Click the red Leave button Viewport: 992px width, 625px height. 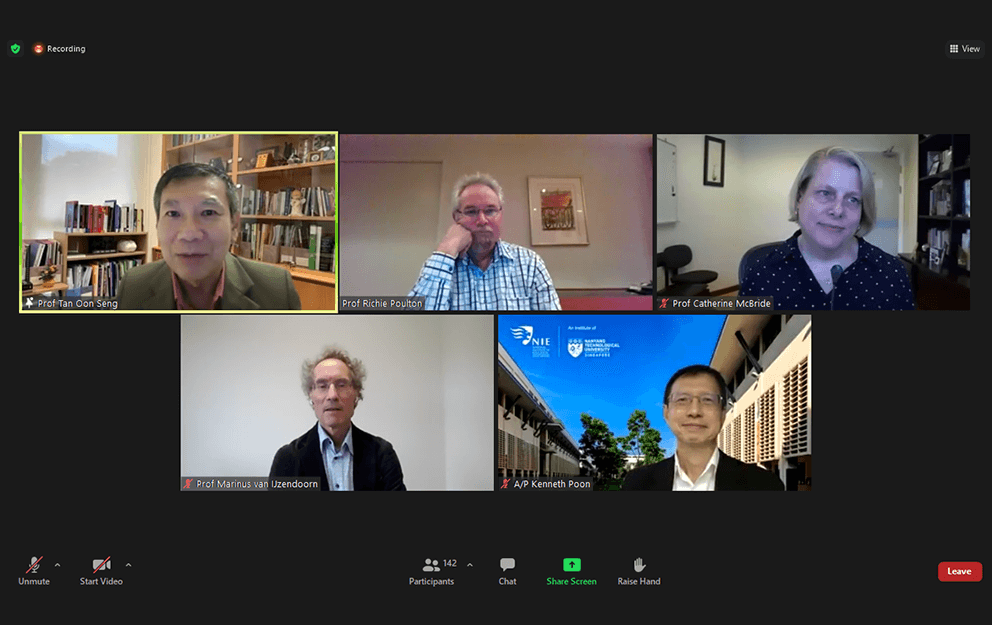(x=960, y=571)
